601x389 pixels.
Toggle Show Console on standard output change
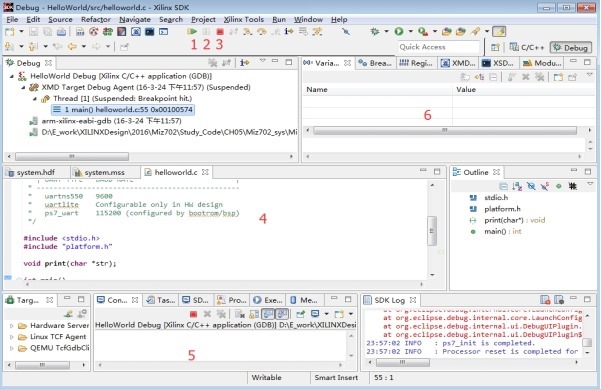(x=268, y=314)
